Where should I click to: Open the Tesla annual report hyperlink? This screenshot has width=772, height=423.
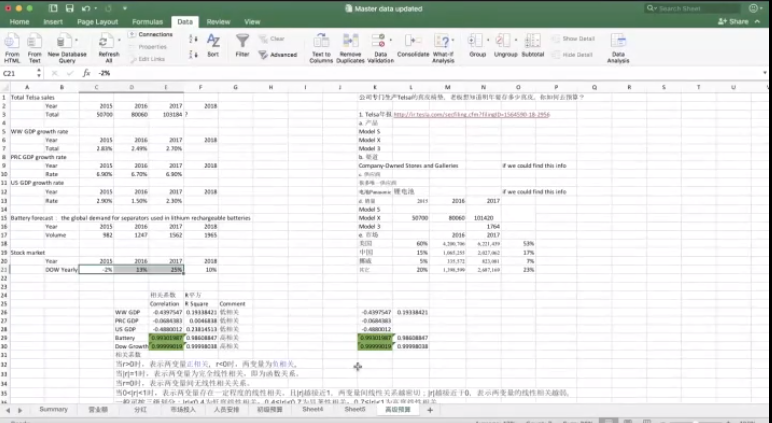point(470,115)
